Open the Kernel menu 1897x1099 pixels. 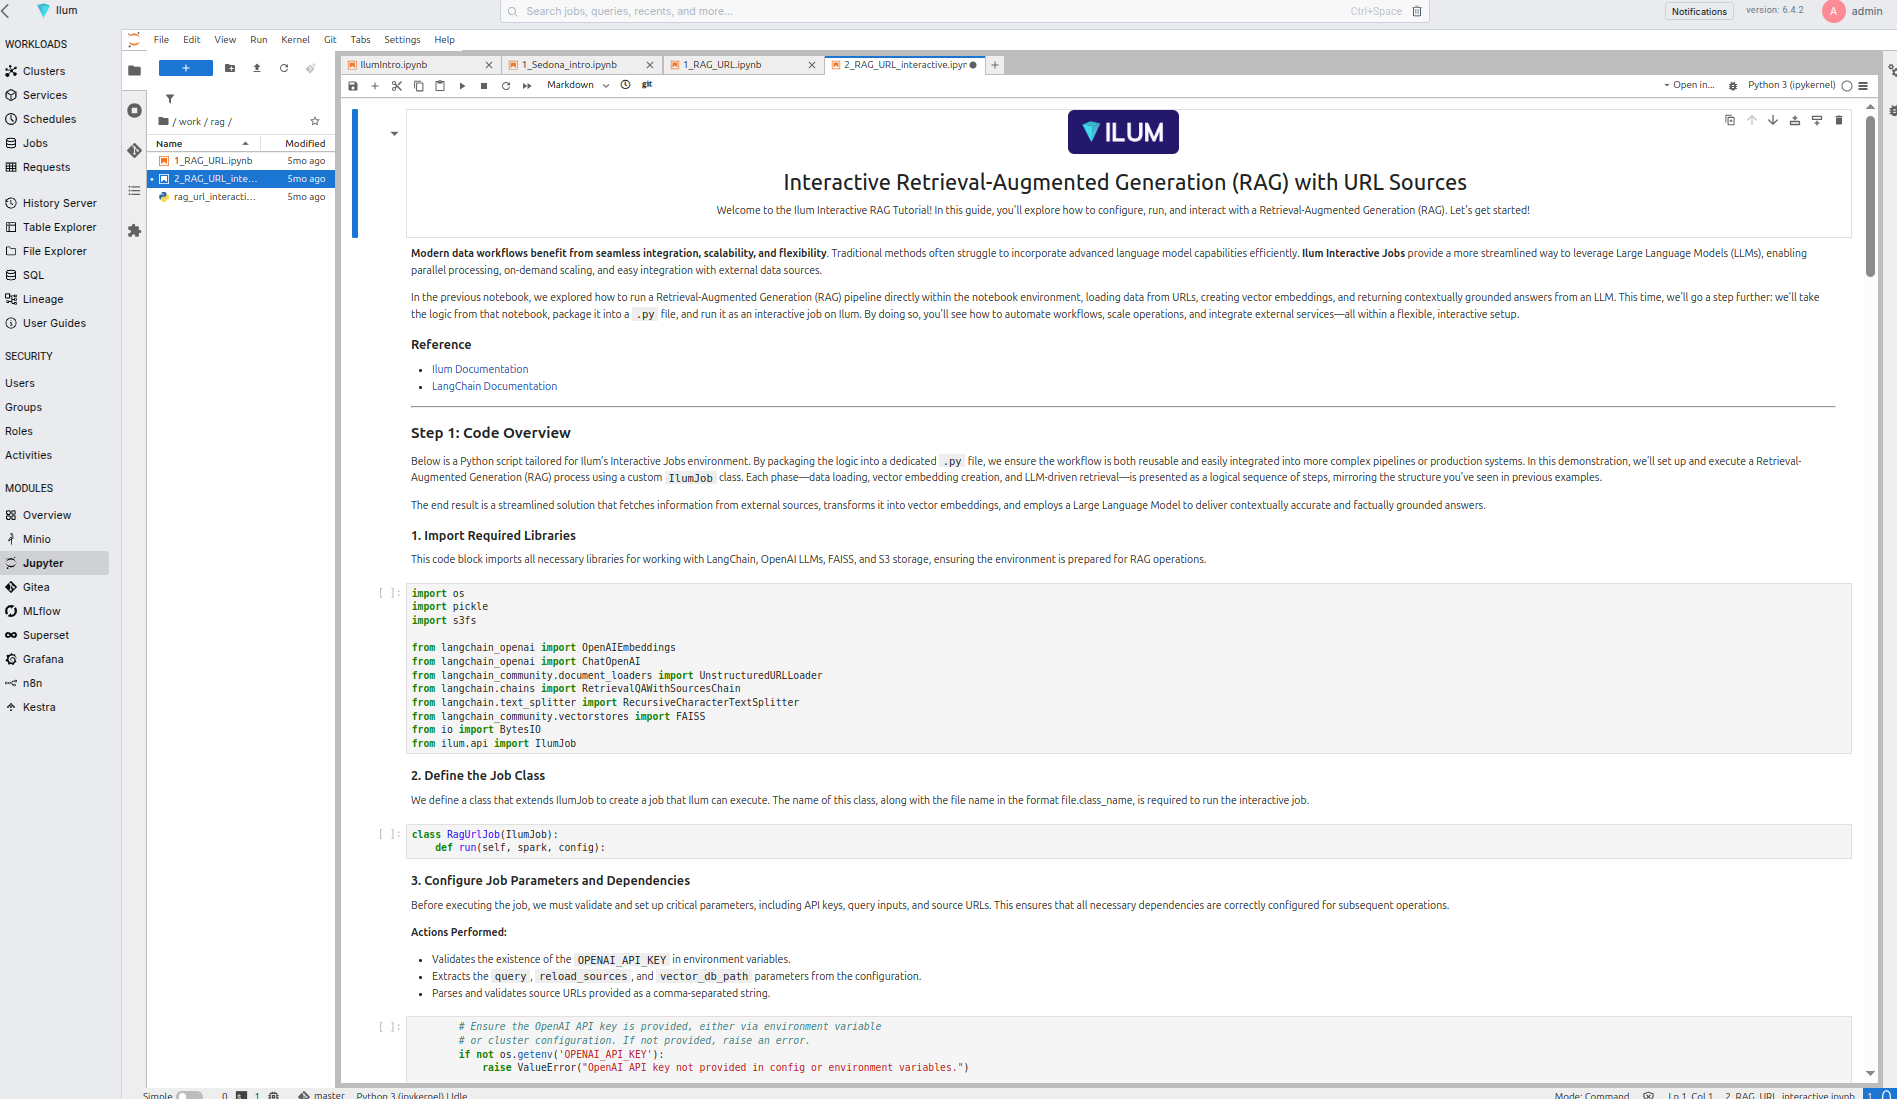[295, 39]
